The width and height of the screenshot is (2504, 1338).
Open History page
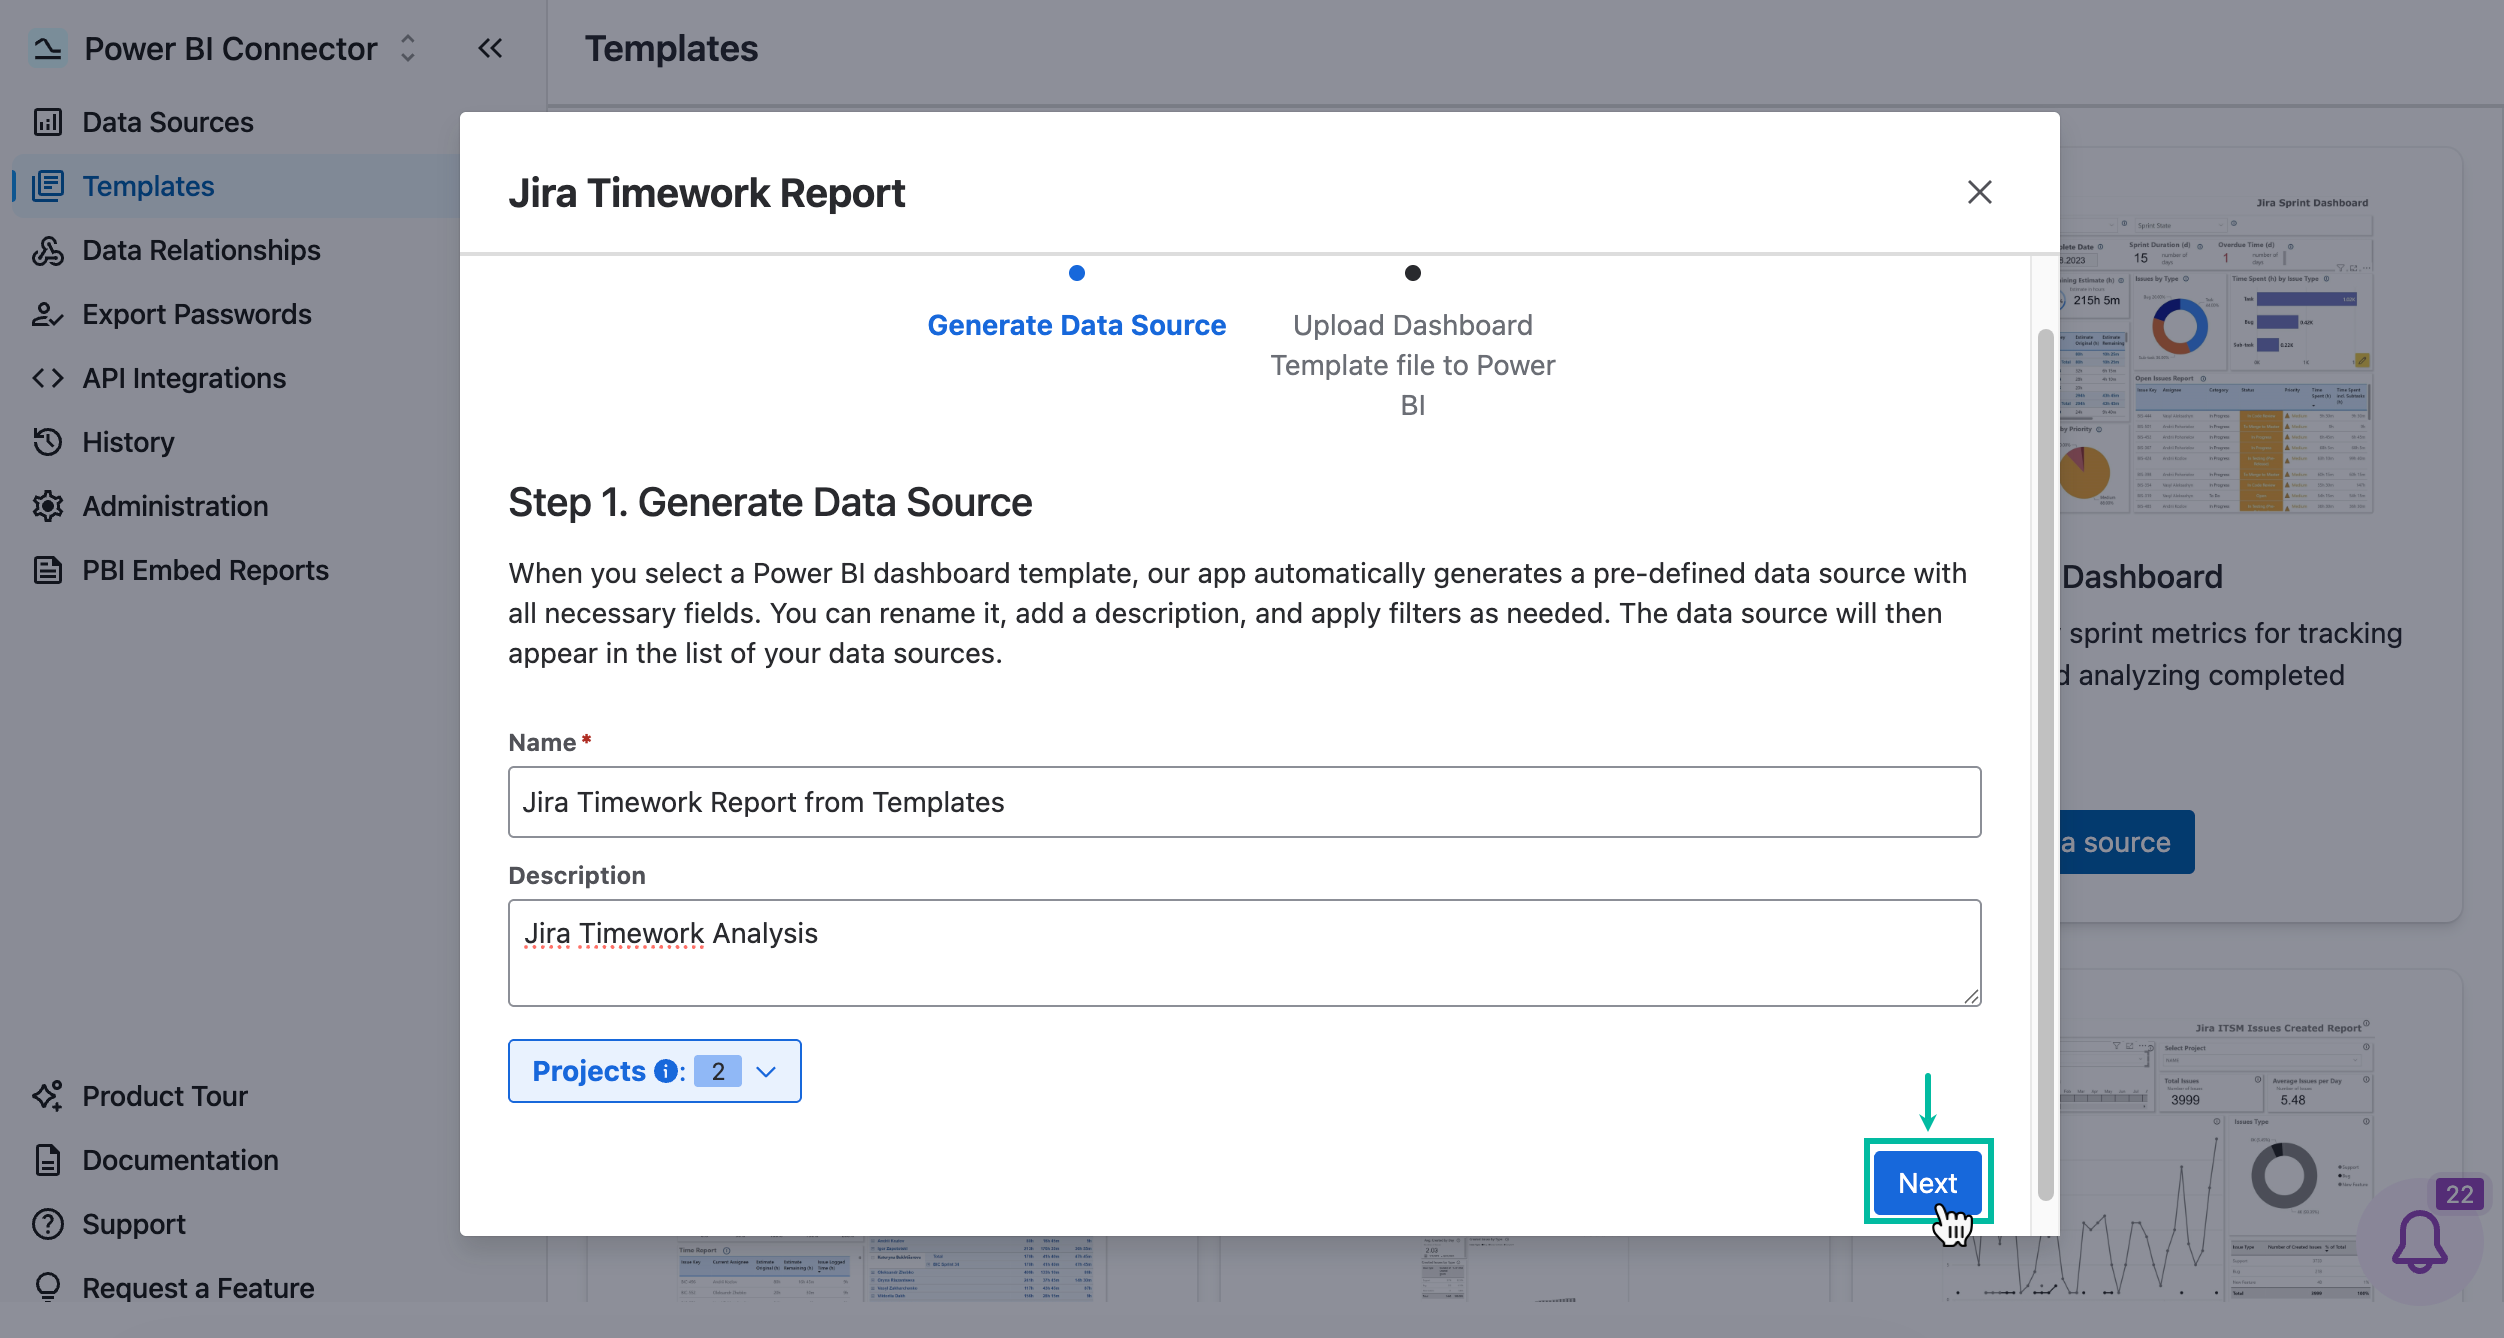click(x=128, y=442)
